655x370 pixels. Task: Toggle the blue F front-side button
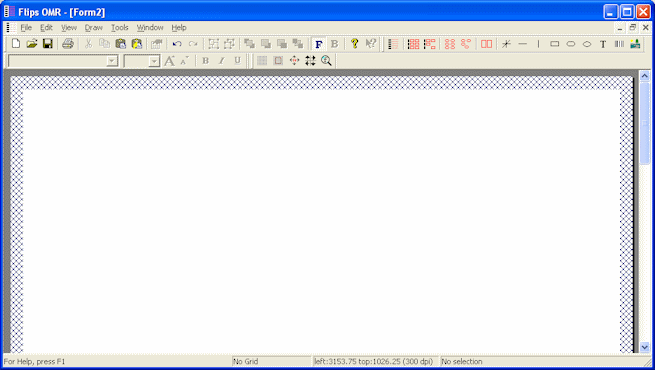(318, 44)
